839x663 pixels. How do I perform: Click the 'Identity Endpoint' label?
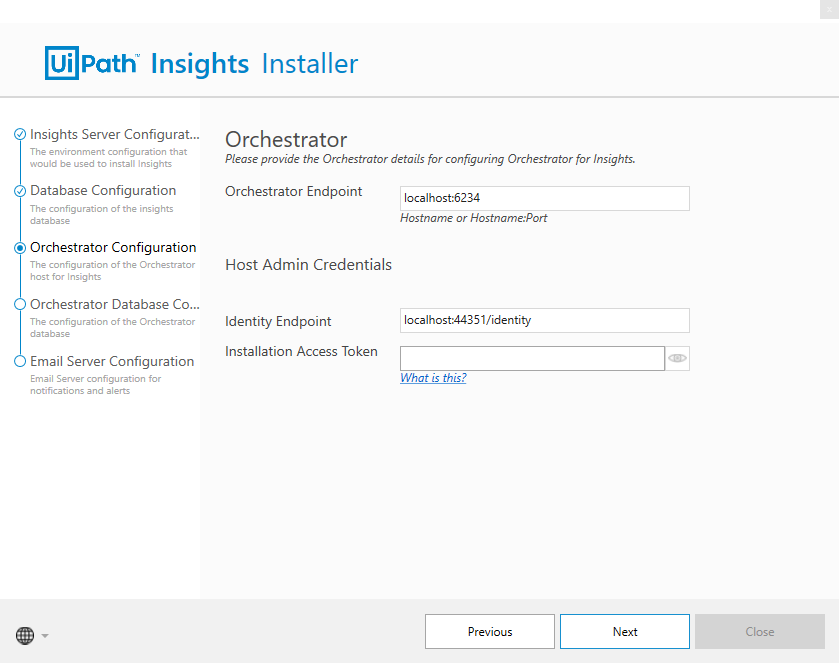(x=278, y=321)
